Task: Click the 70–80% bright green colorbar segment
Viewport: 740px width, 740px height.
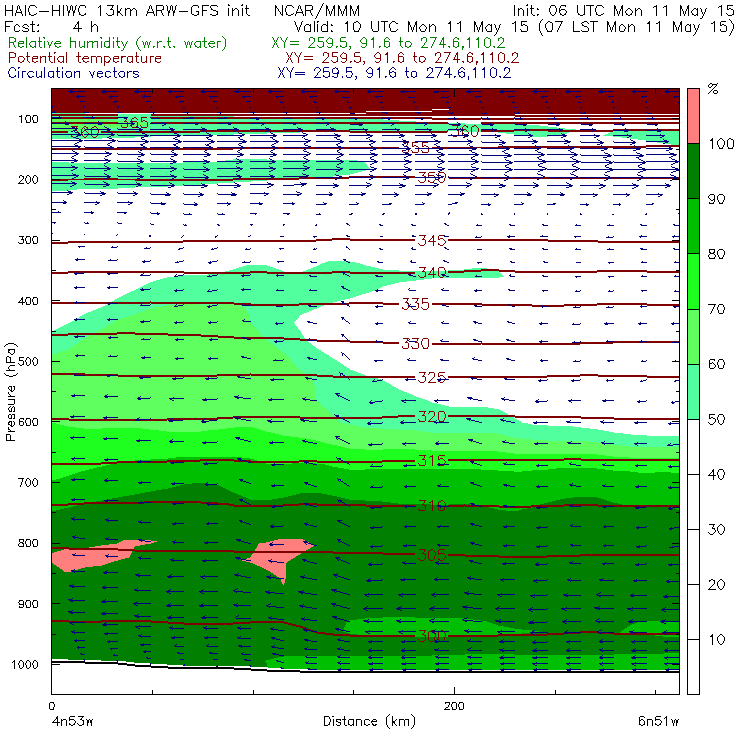Action: click(693, 281)
